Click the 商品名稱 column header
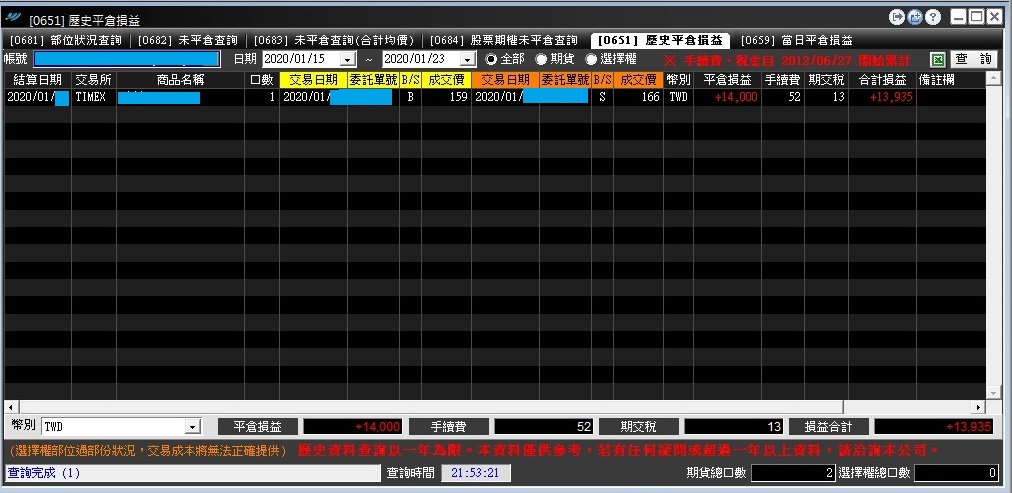The height and width of the screenshot is (493, 1012). 180,80
